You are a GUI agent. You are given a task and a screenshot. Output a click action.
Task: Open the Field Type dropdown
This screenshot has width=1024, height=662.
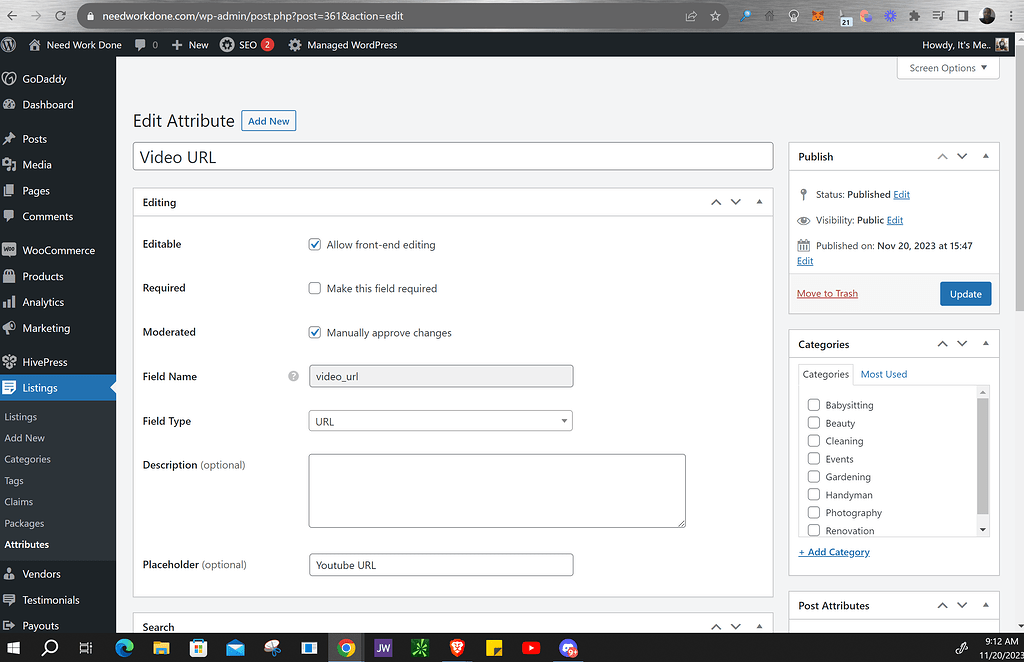(441, 422)
